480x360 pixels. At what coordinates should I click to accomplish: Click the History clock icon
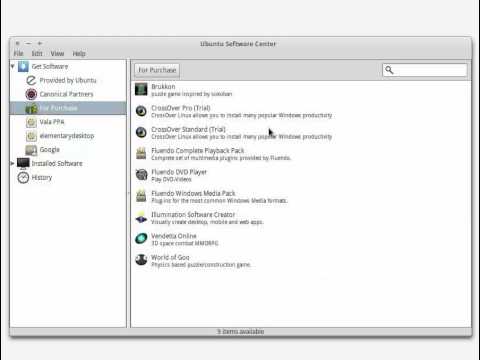(x=23, y=178)
